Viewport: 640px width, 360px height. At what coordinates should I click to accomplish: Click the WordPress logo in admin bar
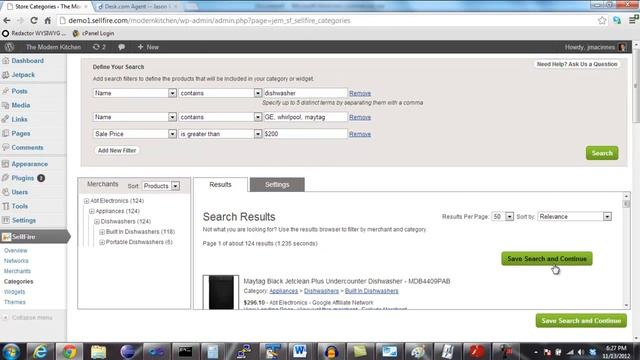9,47
